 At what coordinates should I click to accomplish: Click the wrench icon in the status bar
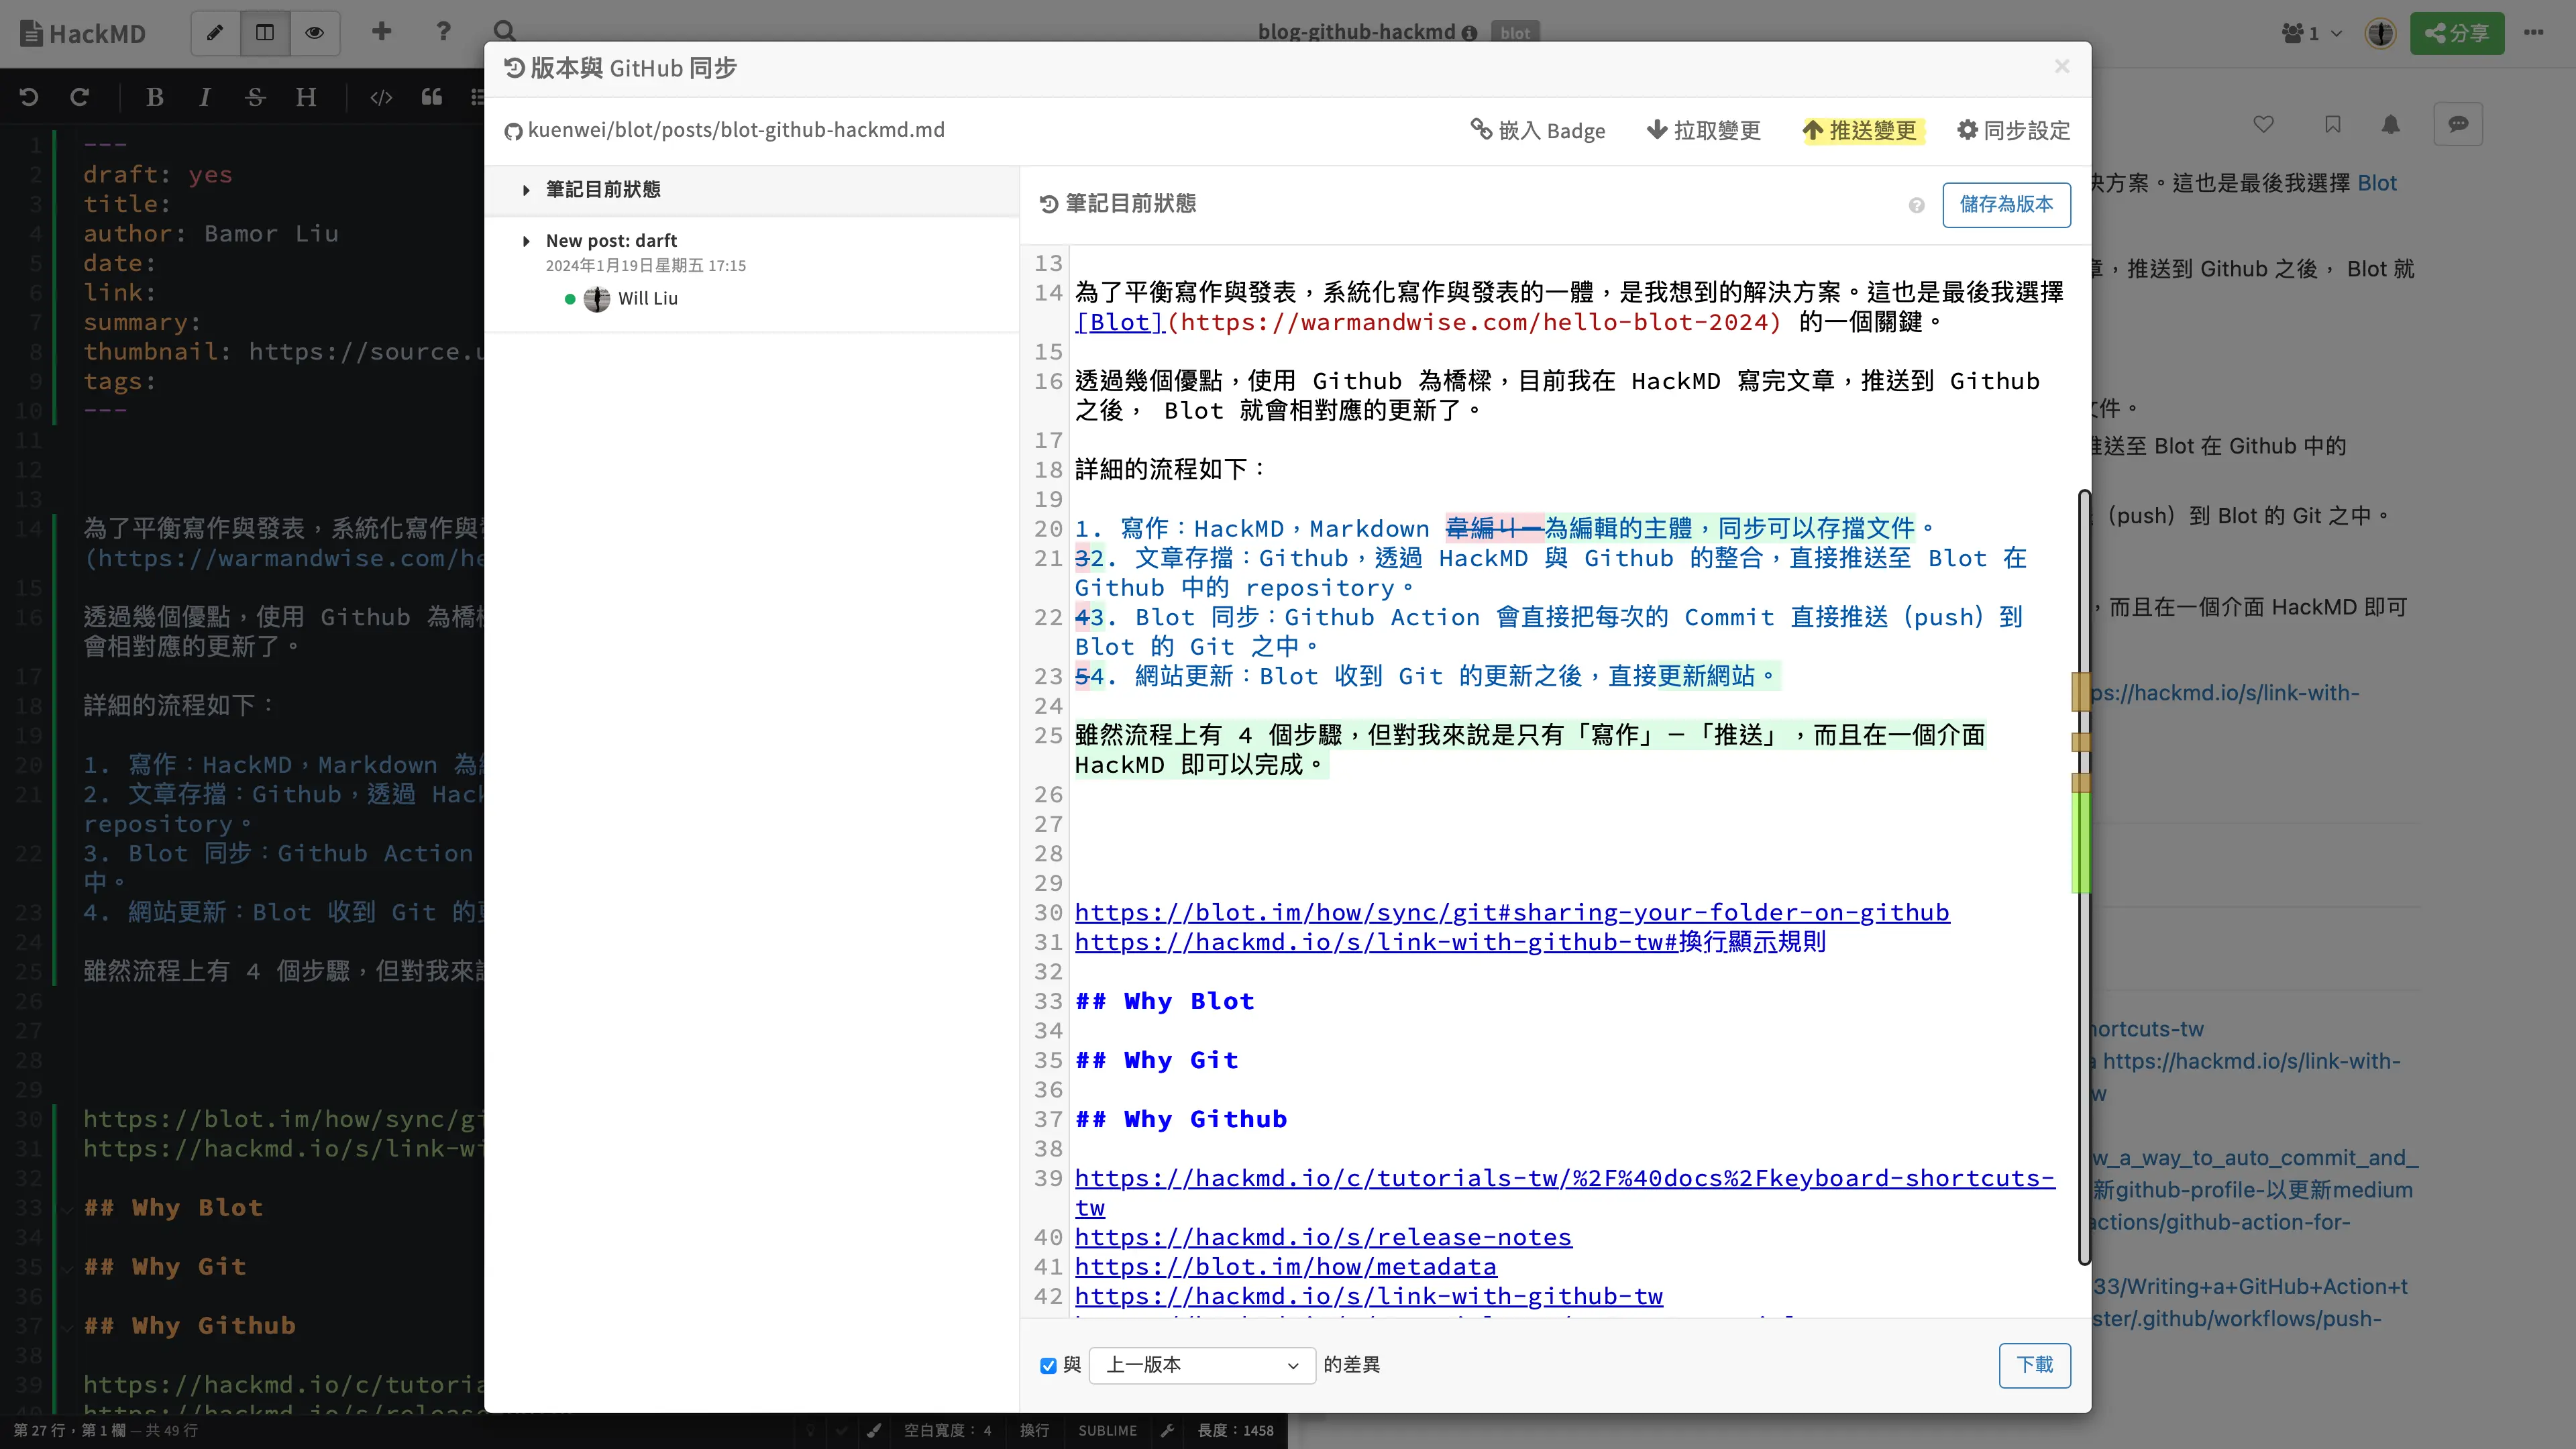pos(1167,1431)
